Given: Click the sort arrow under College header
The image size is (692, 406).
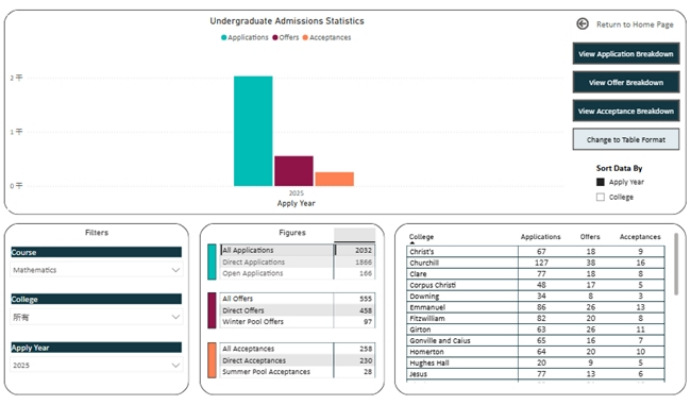Looking at the screenshot, I should 413,243.
